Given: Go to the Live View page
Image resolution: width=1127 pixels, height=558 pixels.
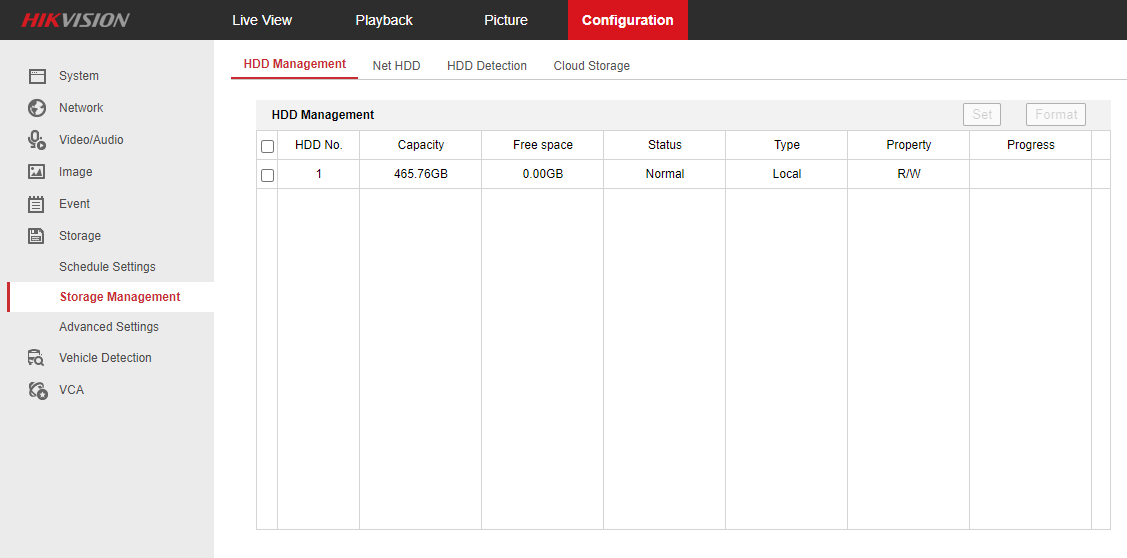Looking at the screenshot, I should (262, 20).
